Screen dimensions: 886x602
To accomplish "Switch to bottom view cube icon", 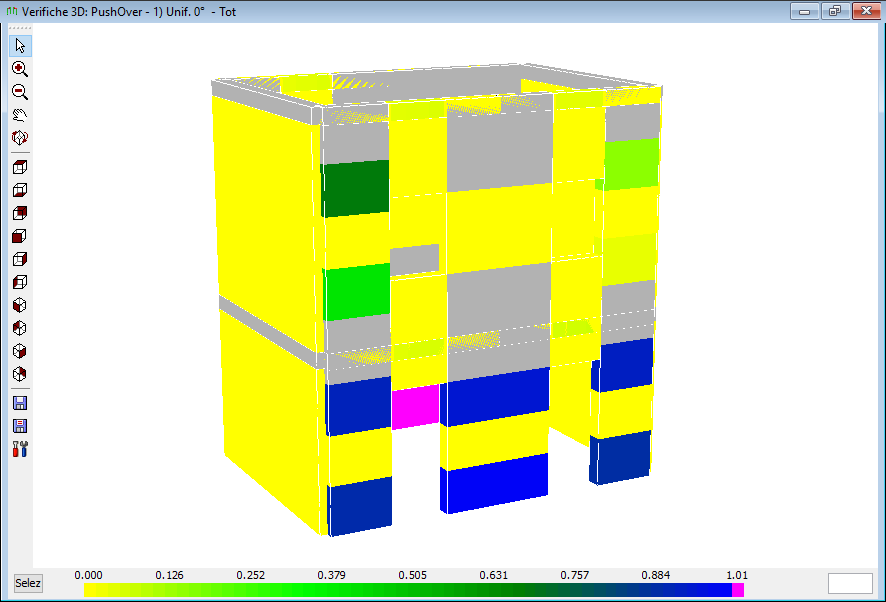I will click(20, 190).
